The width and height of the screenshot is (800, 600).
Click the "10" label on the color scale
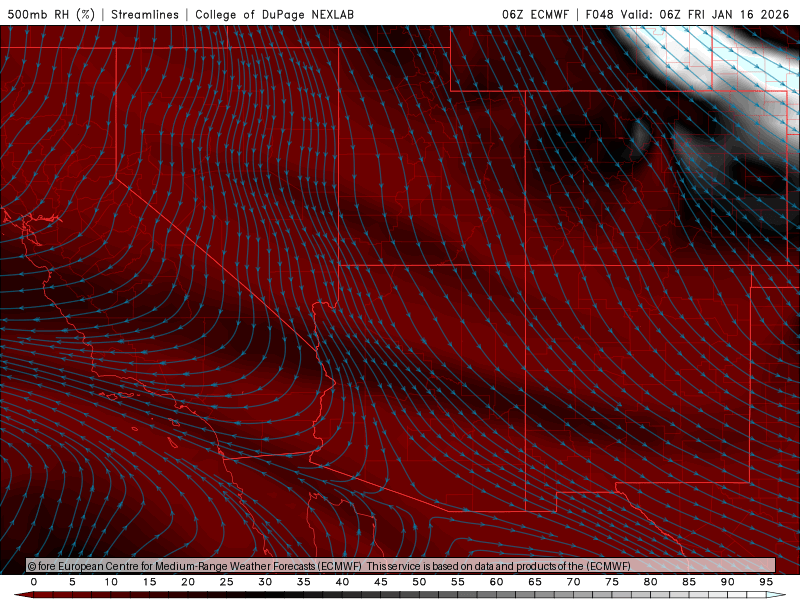[x=111, y=582]
